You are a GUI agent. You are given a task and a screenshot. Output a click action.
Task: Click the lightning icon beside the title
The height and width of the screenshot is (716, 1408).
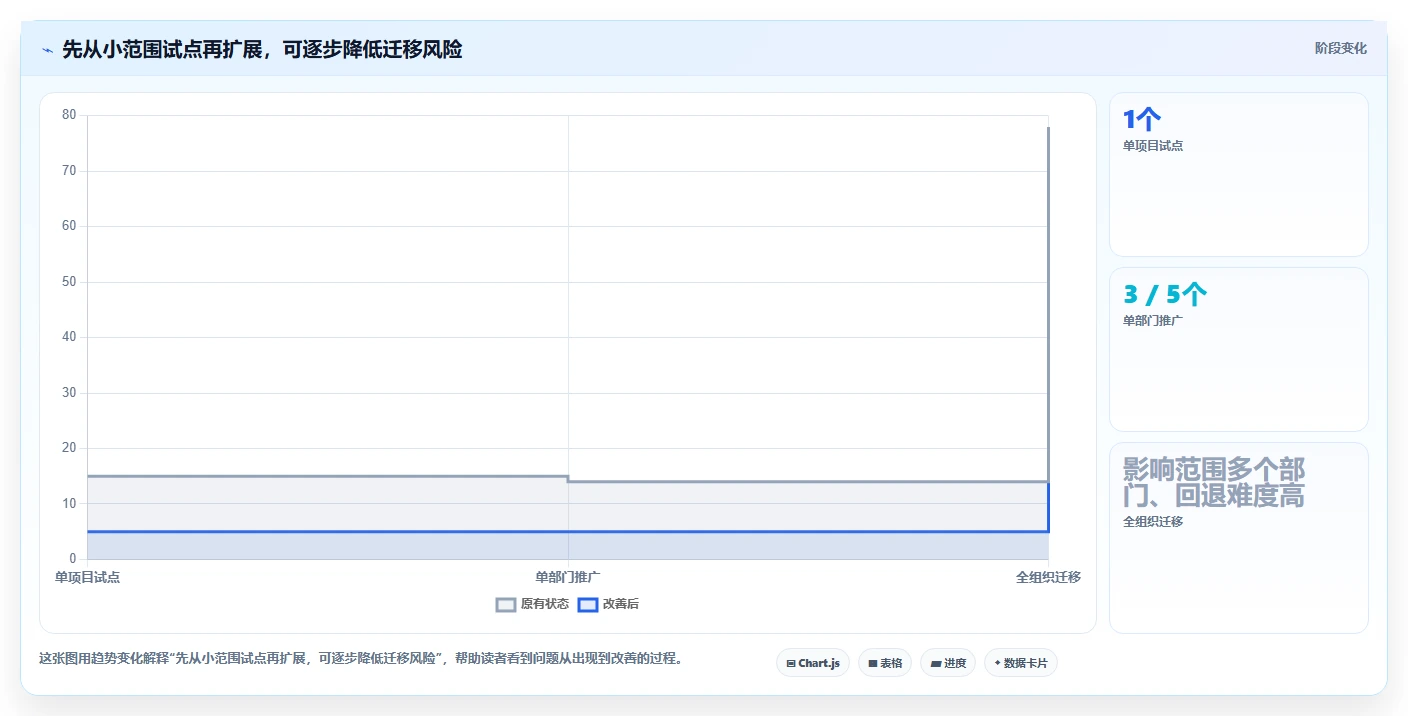click(x=47, y=50)
